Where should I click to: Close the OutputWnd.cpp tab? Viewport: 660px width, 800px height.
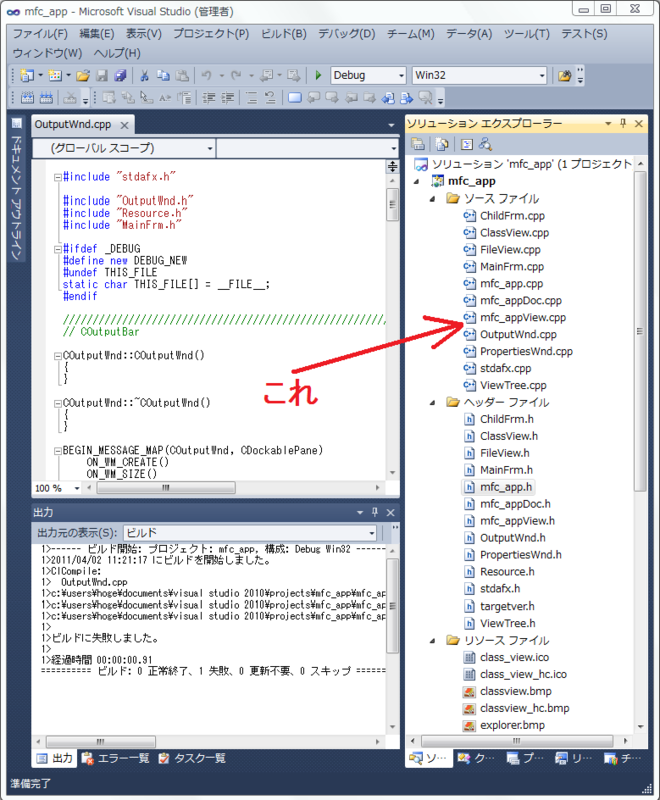(124, 125)
